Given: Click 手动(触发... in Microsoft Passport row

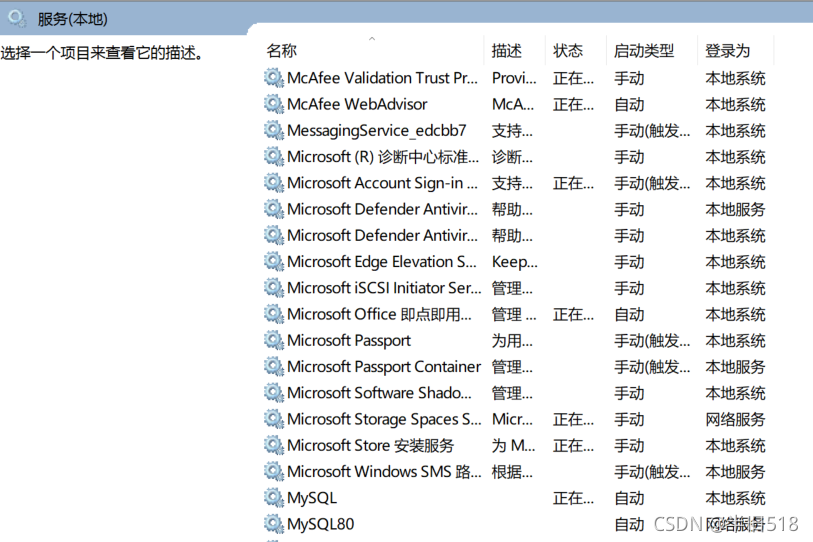Looking at the screenshot, I should (x=652, y=341).
